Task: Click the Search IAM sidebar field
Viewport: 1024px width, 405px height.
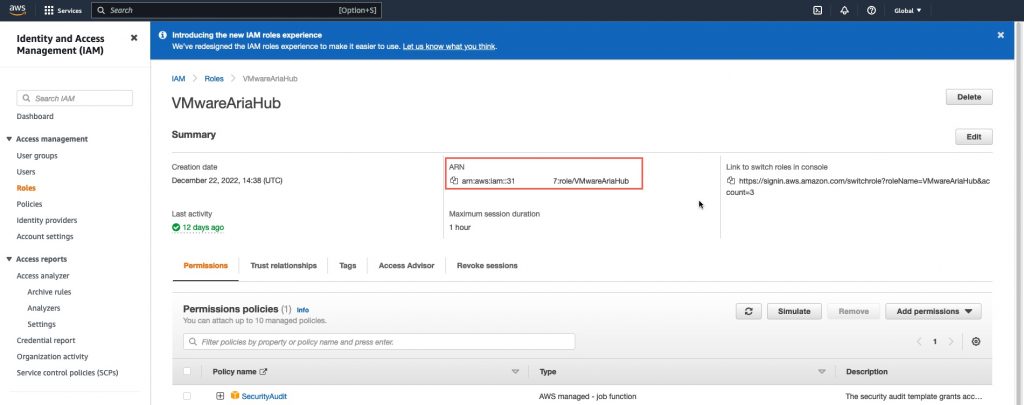Action: (74, 98)
